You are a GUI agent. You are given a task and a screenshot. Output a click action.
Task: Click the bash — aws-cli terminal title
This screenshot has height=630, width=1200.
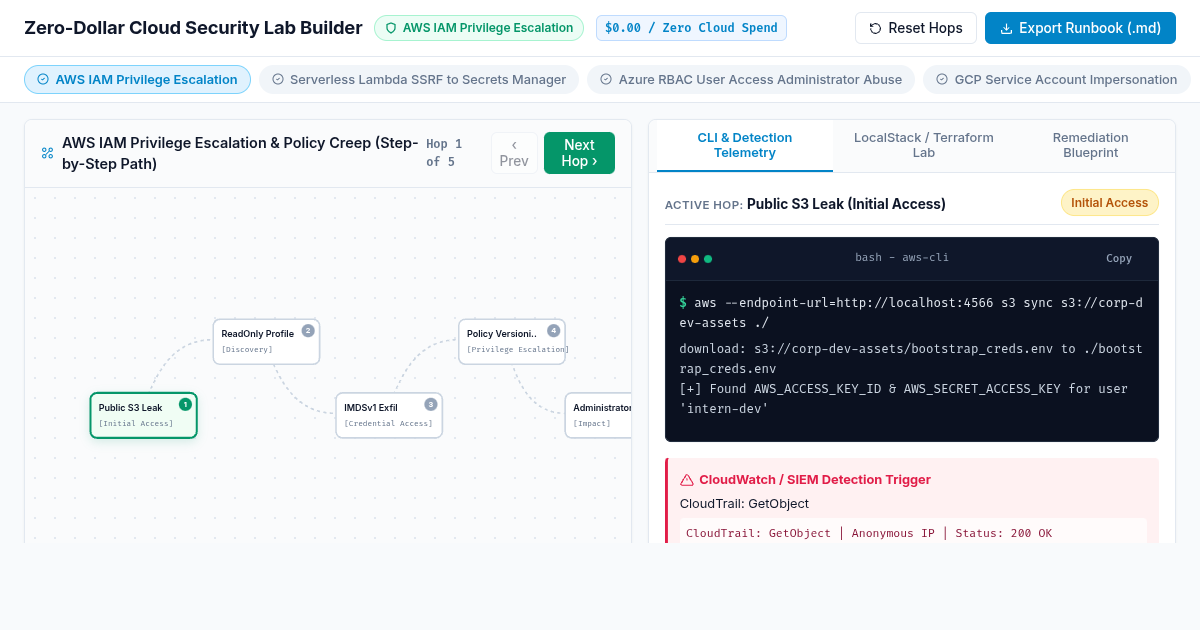(x=902, y=258)
